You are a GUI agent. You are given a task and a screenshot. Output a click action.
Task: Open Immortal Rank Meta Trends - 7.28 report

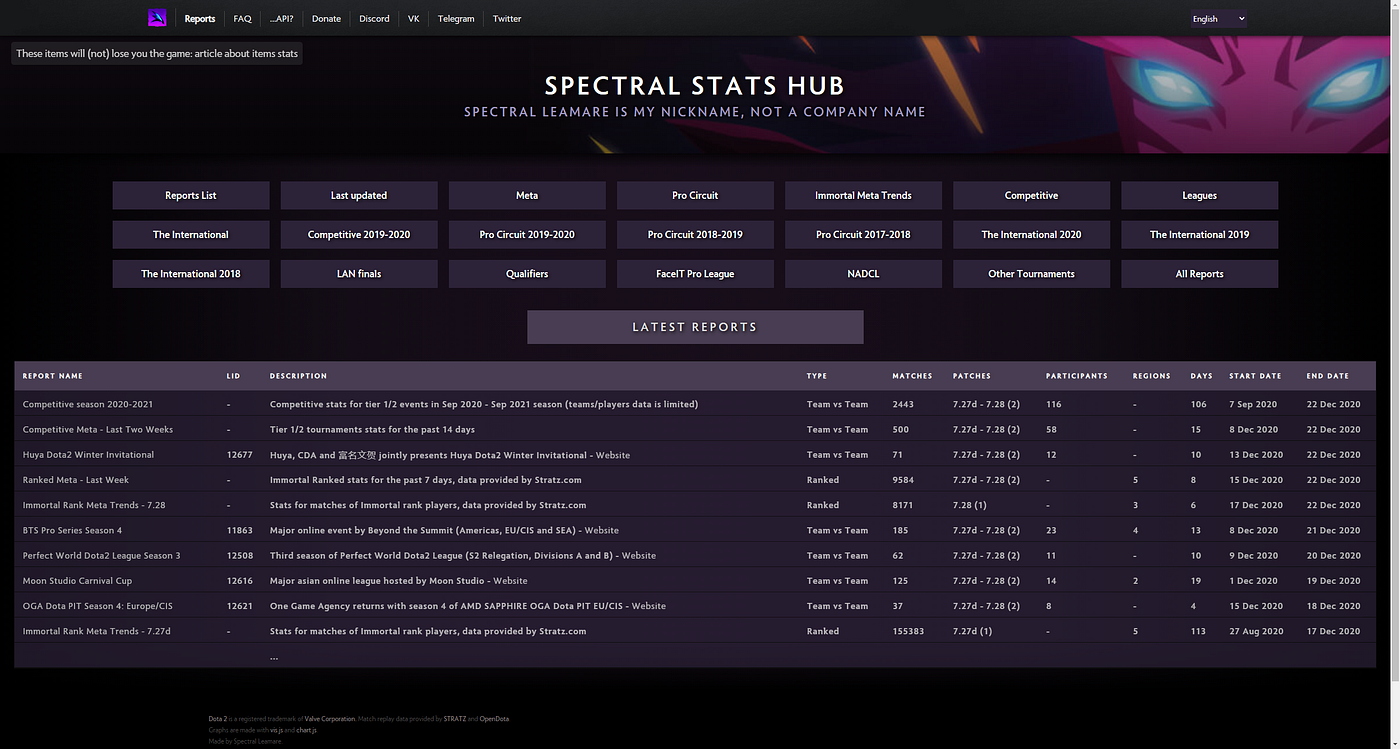click(94, 505)
